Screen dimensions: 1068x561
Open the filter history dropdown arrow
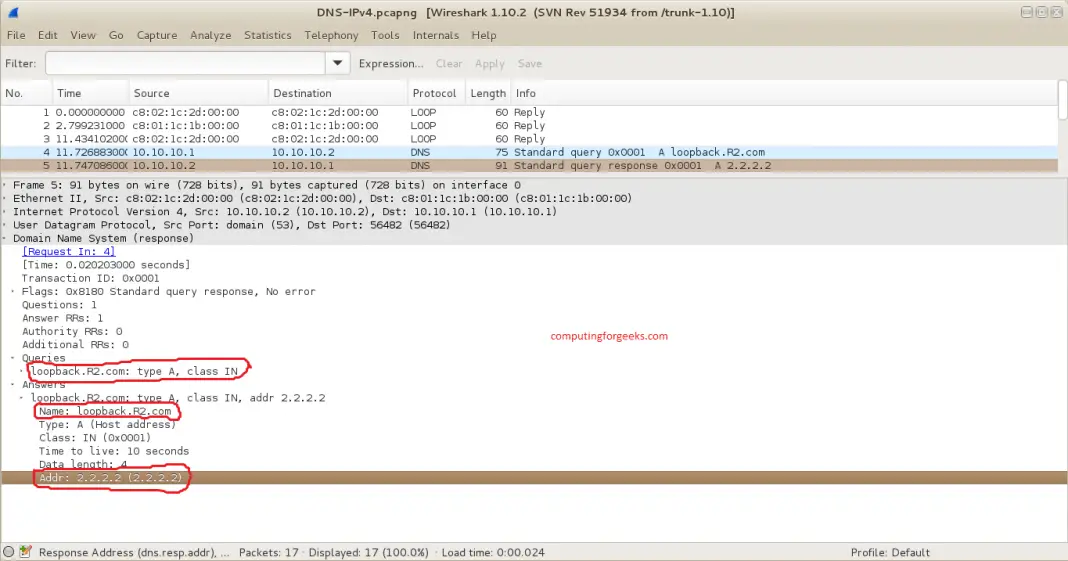coord(337,63)
